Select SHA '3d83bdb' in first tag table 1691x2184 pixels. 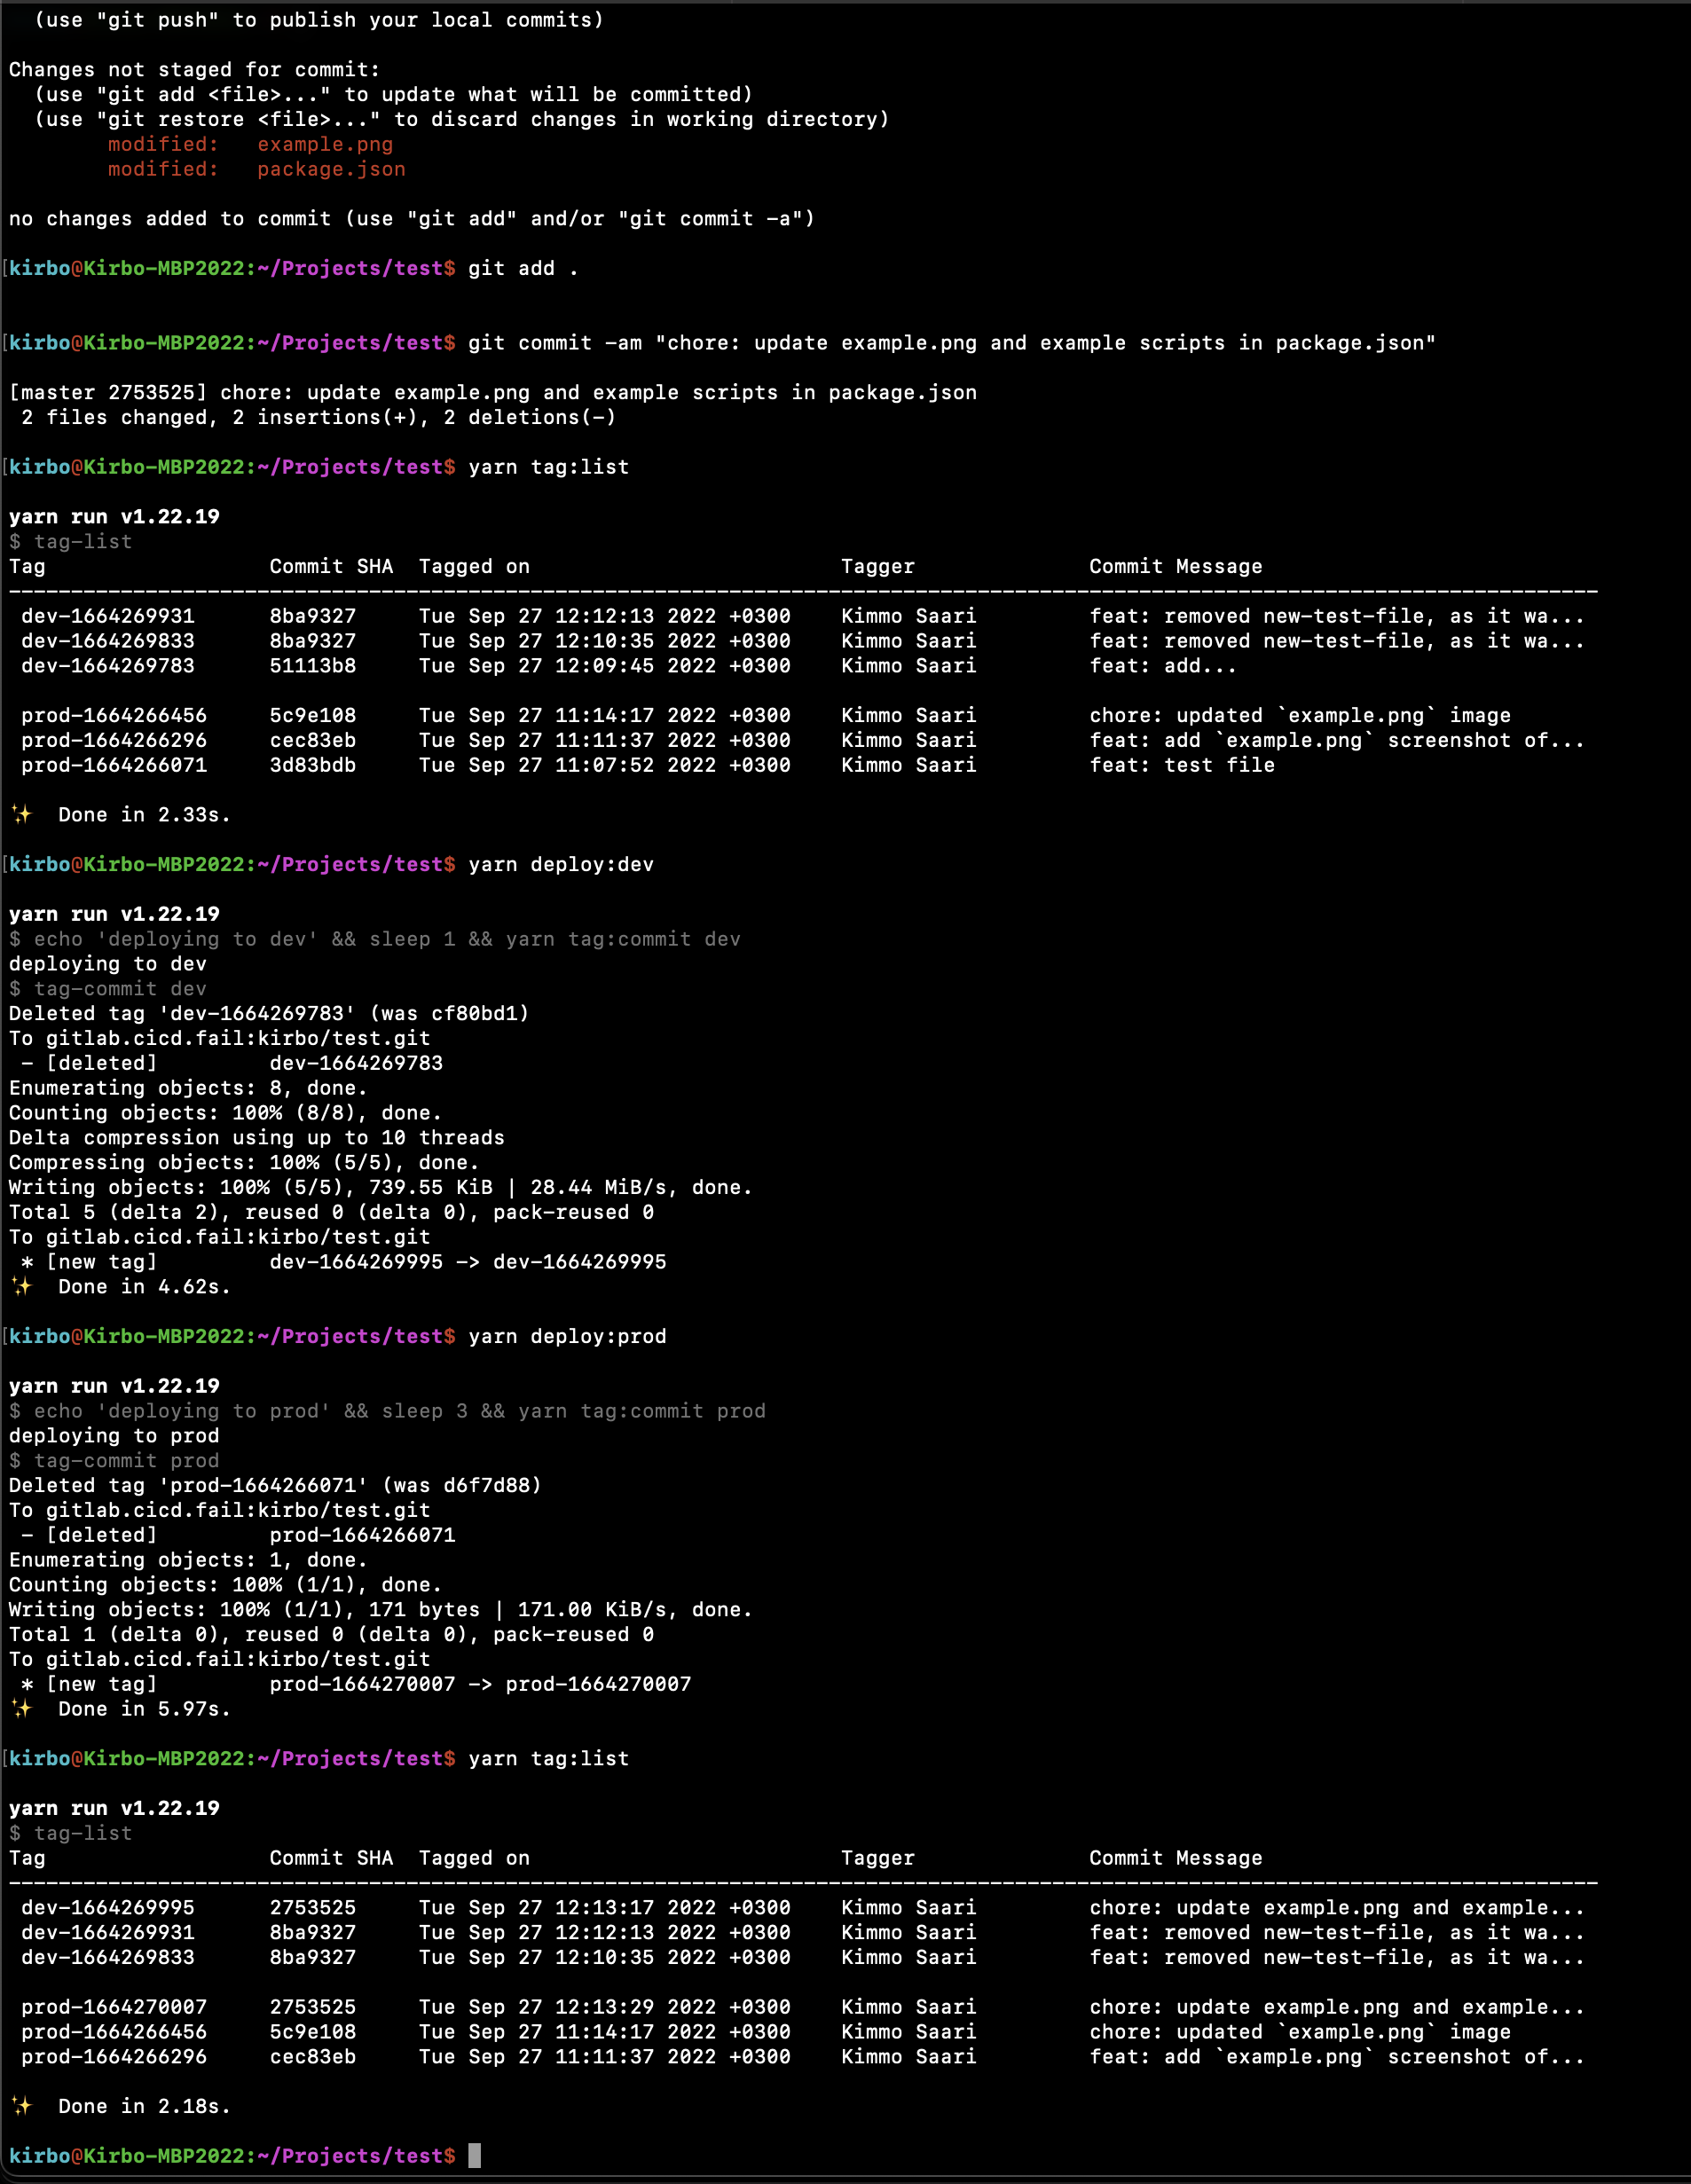313,765
